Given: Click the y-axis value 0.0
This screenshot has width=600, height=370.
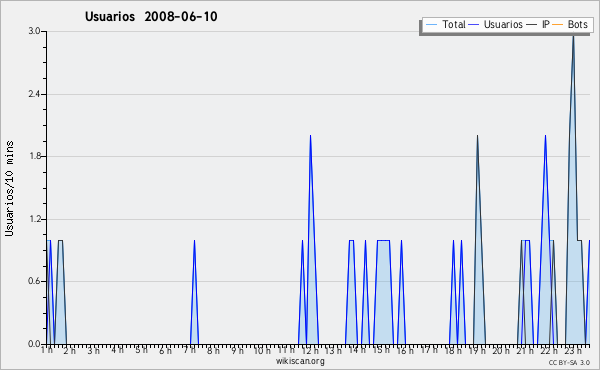Looking at the screenshot, I should 34,344.
